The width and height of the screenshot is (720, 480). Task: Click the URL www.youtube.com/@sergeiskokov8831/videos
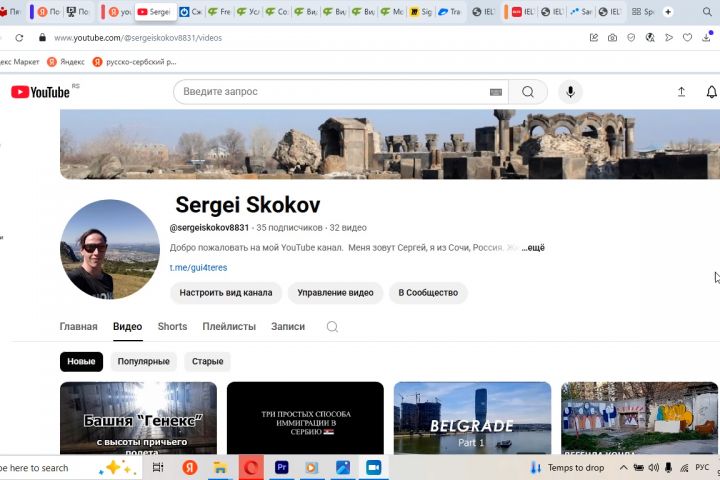(138, 38)
